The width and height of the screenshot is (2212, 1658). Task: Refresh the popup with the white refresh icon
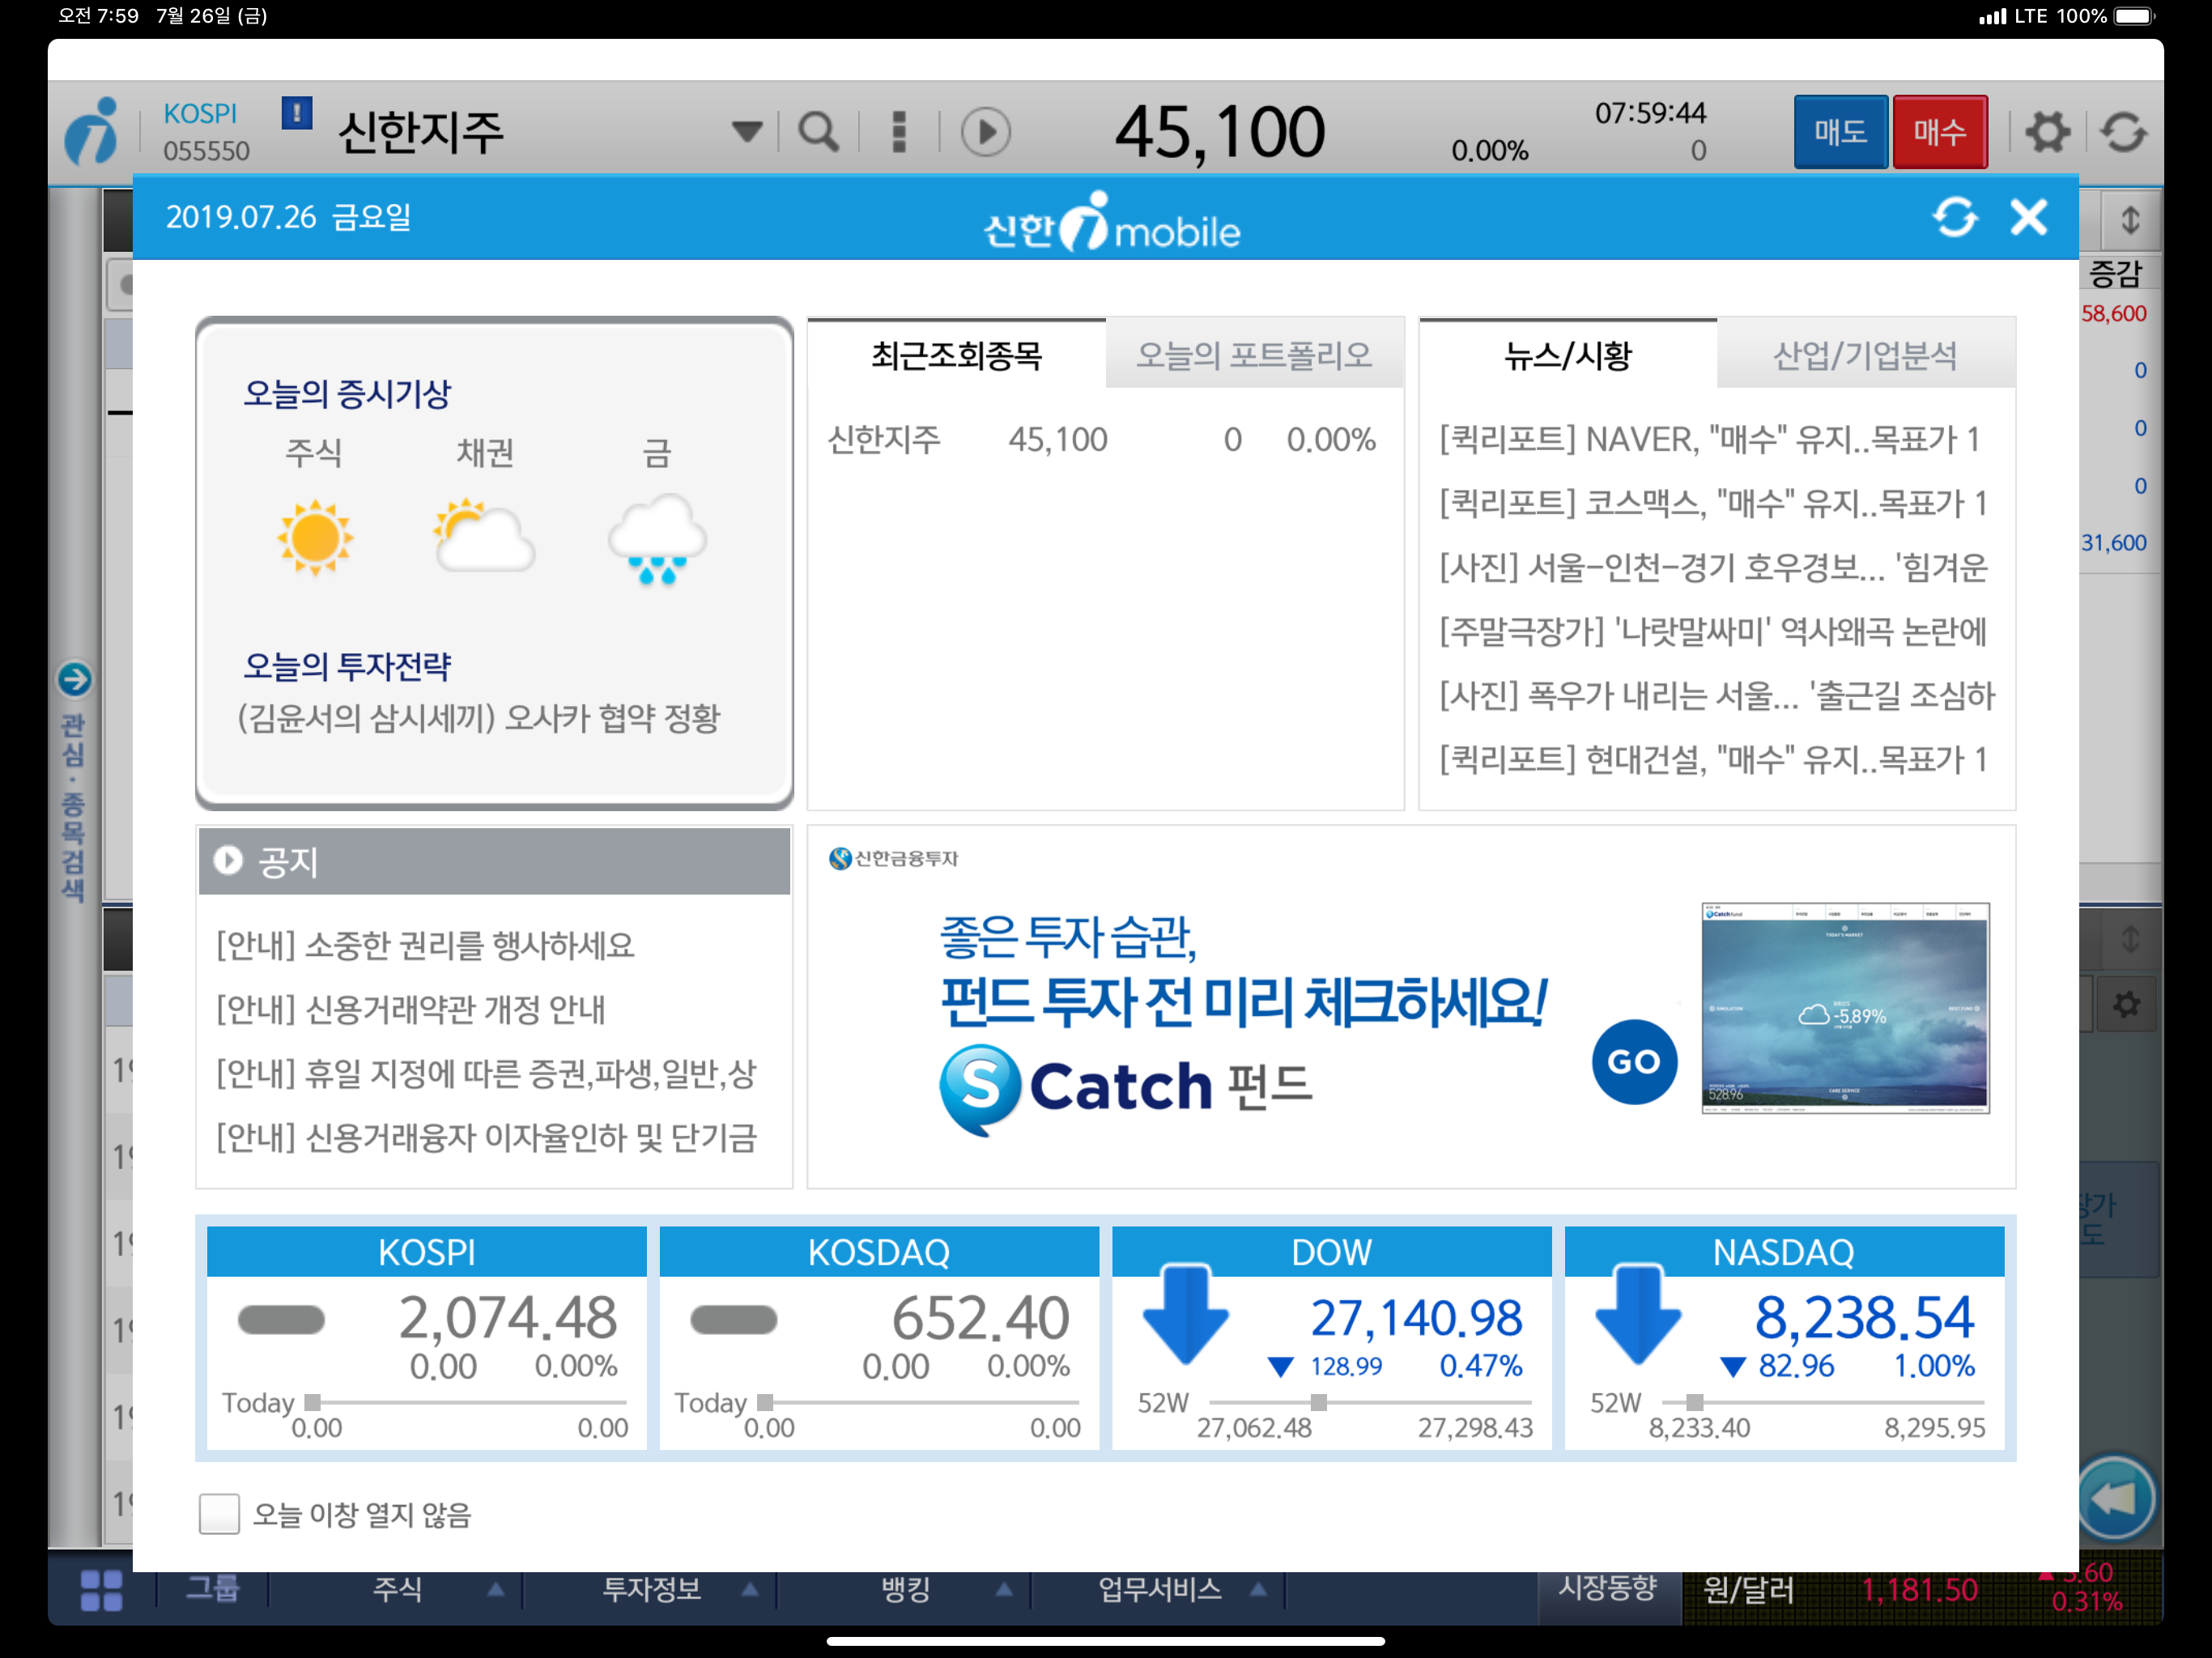[1954, 217]
